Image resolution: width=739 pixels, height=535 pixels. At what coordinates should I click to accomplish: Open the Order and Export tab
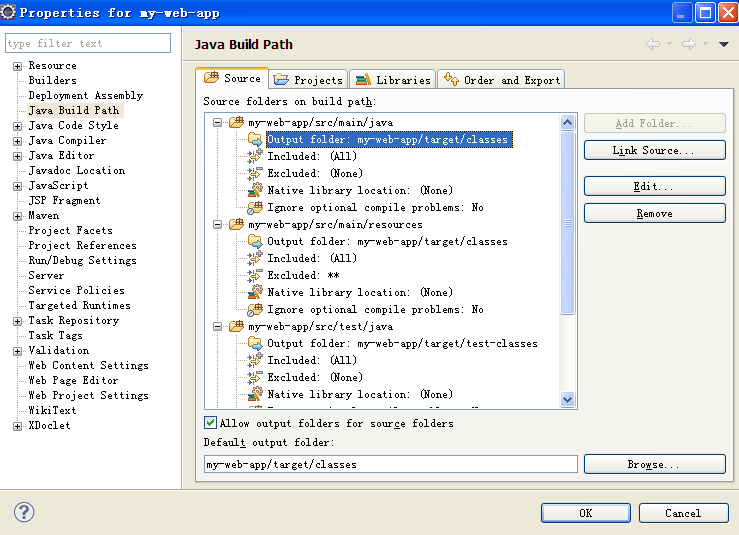pos(501,80)
